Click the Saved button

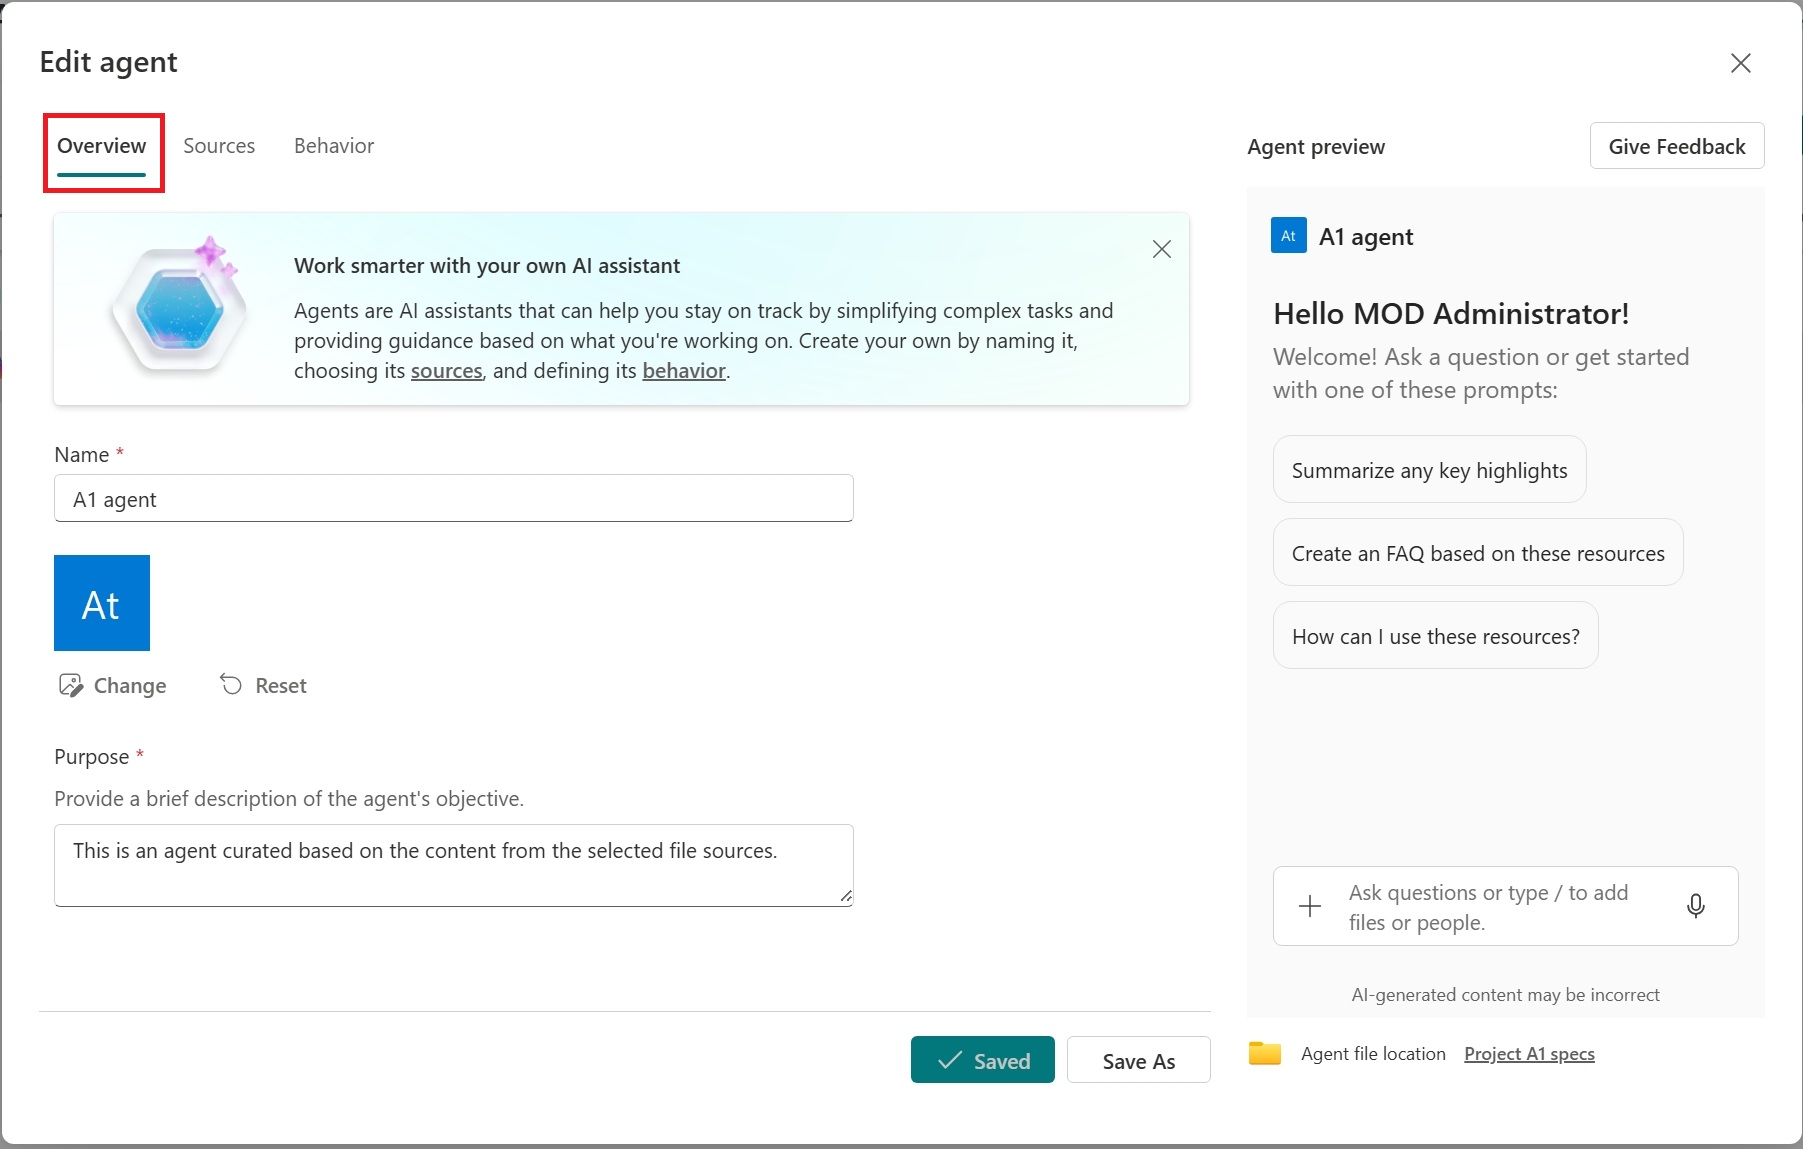[982, 1060]
